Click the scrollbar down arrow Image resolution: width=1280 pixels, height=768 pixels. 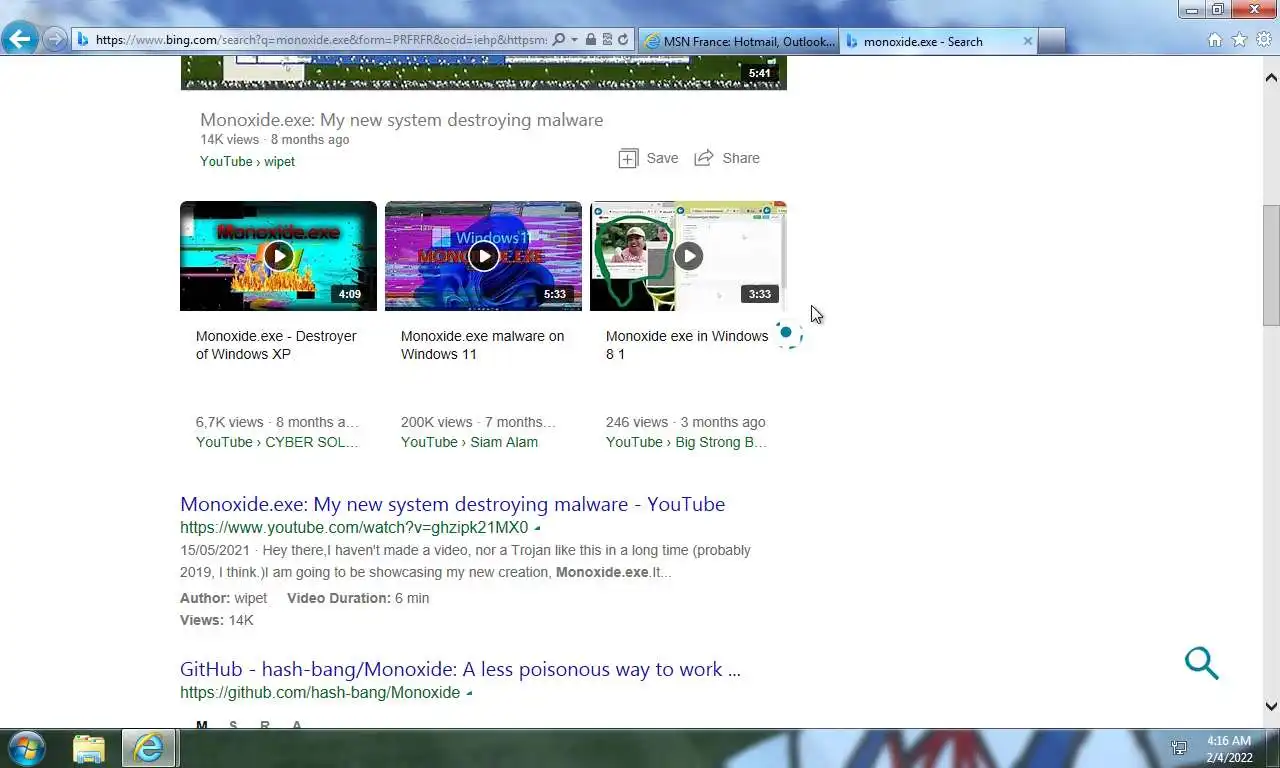pyautogui.click(x=1271, y=706)
